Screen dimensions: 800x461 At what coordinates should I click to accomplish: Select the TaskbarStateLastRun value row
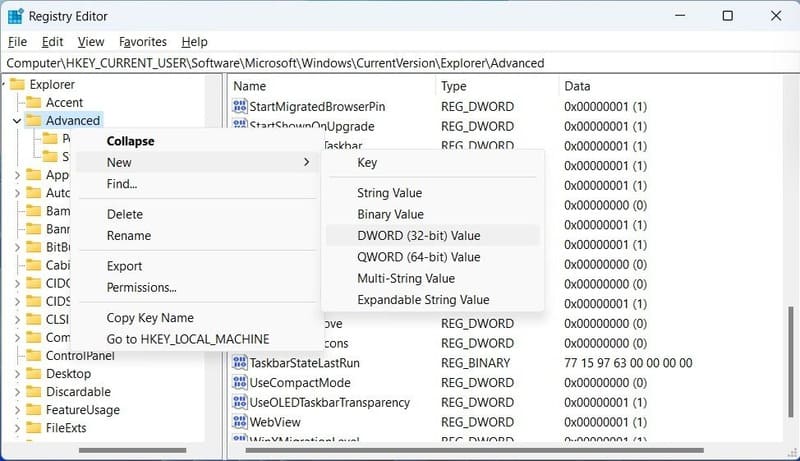505,363
